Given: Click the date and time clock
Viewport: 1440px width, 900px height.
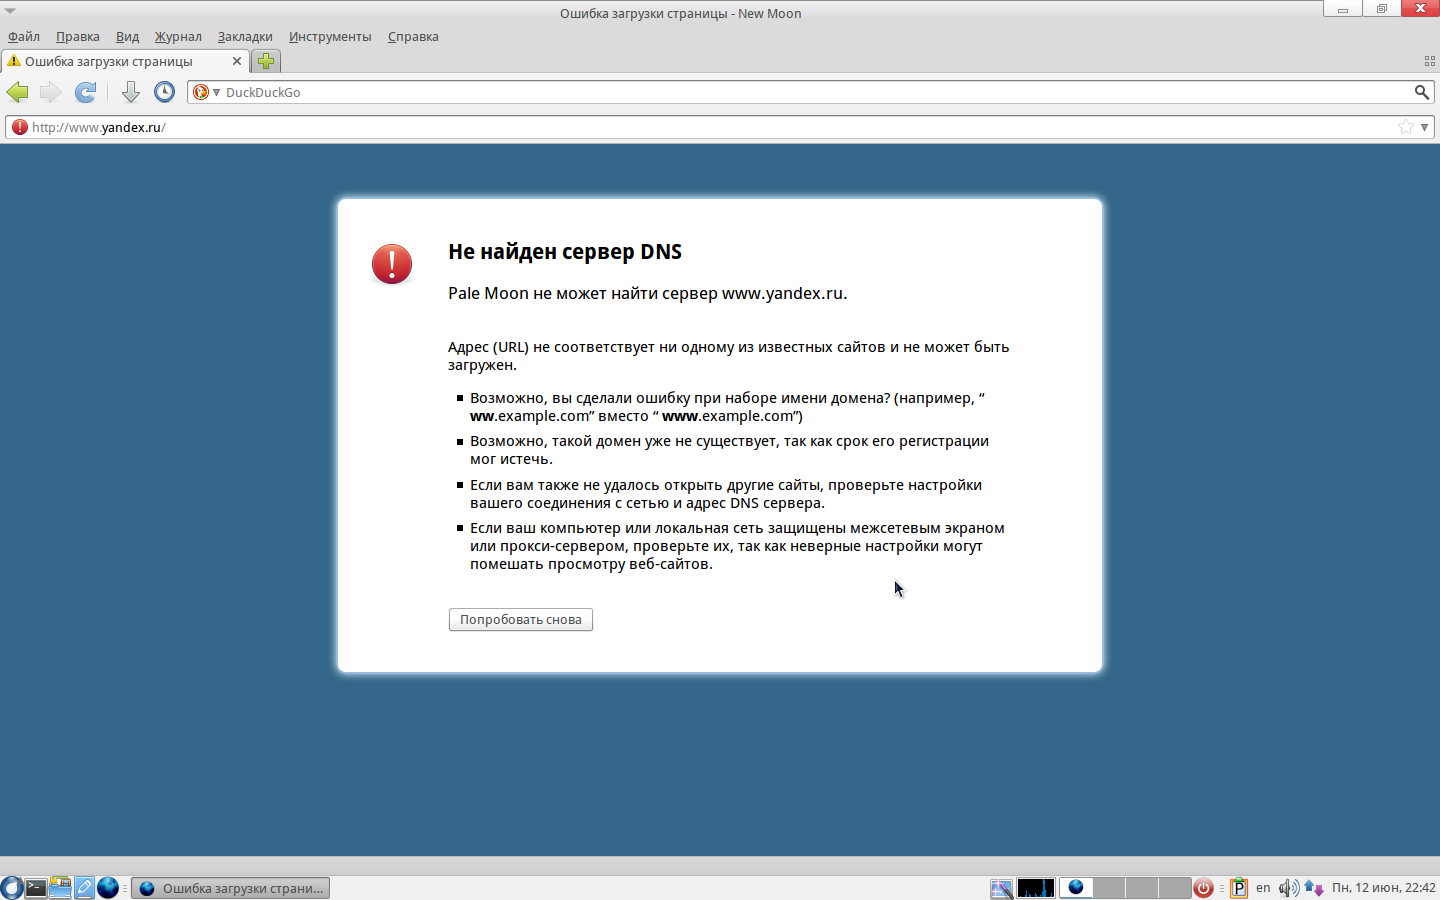Looking at the screenshot, I should coord(1384,888).
